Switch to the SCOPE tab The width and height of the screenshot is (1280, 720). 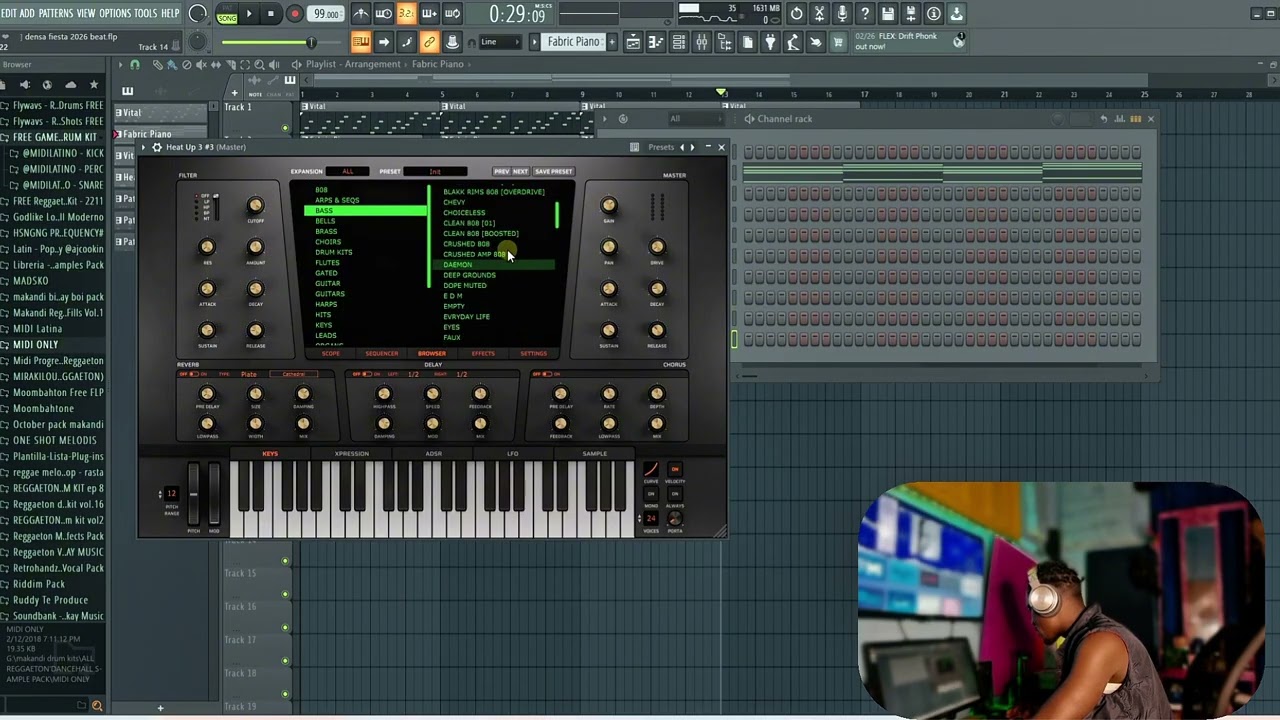point(330,354)
